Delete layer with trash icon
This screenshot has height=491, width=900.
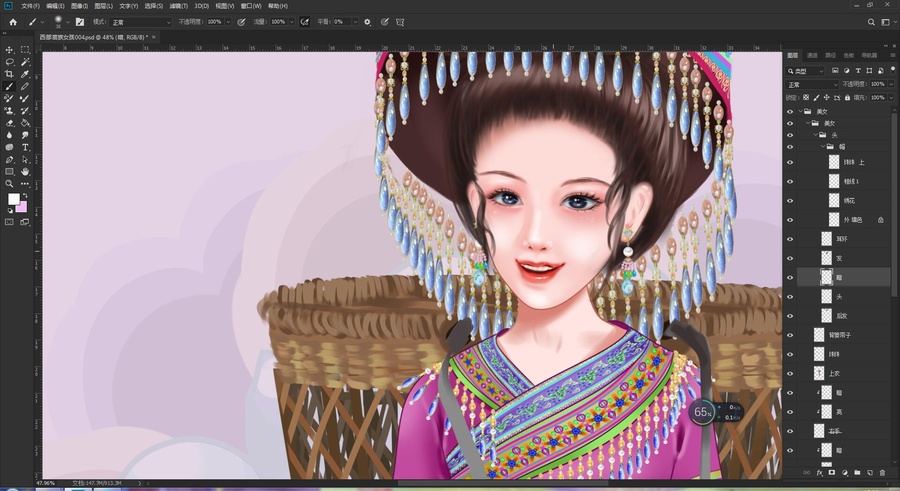[x=882, y=473]
